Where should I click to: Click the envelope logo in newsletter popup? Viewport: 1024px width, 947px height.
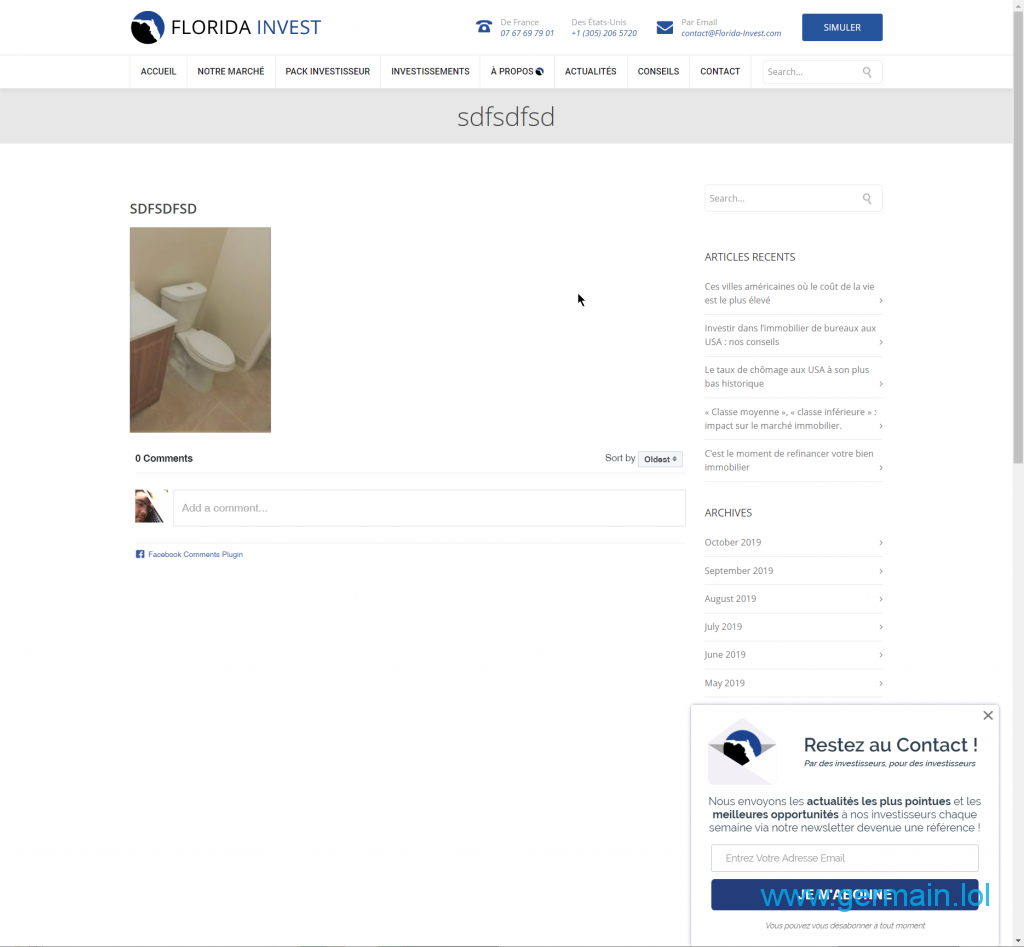coord(743,750)
